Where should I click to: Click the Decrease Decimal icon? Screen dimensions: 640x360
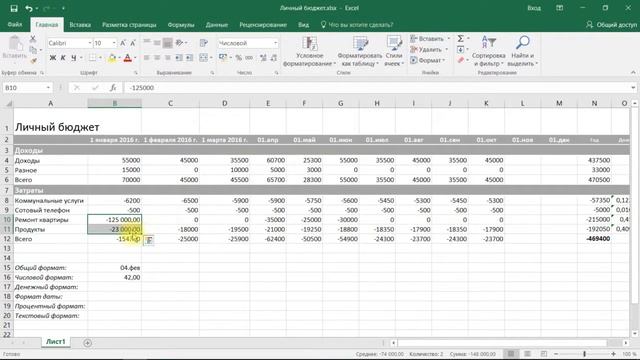tap(273, 58)
